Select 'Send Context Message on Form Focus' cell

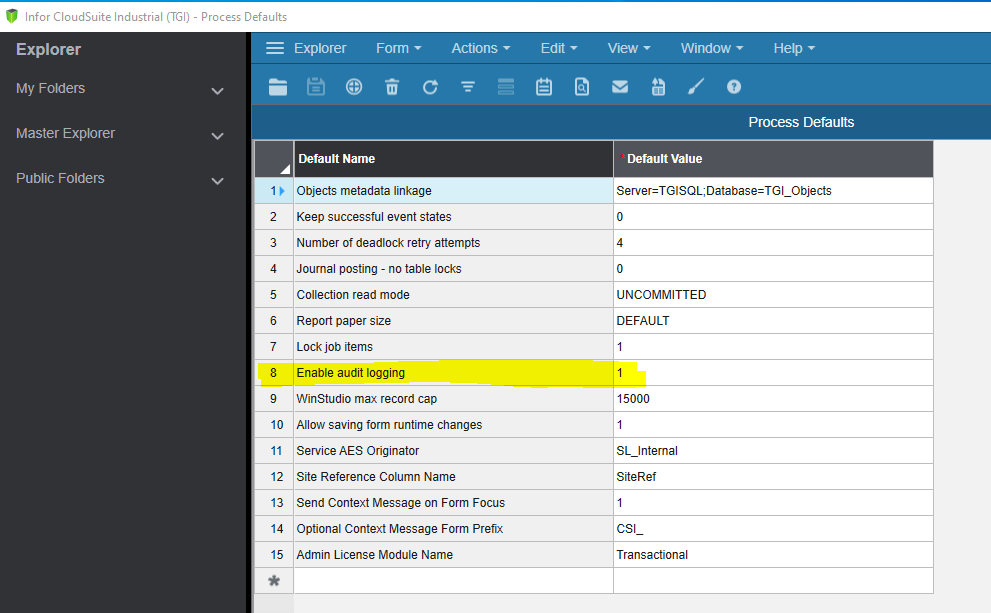[453, 503]
